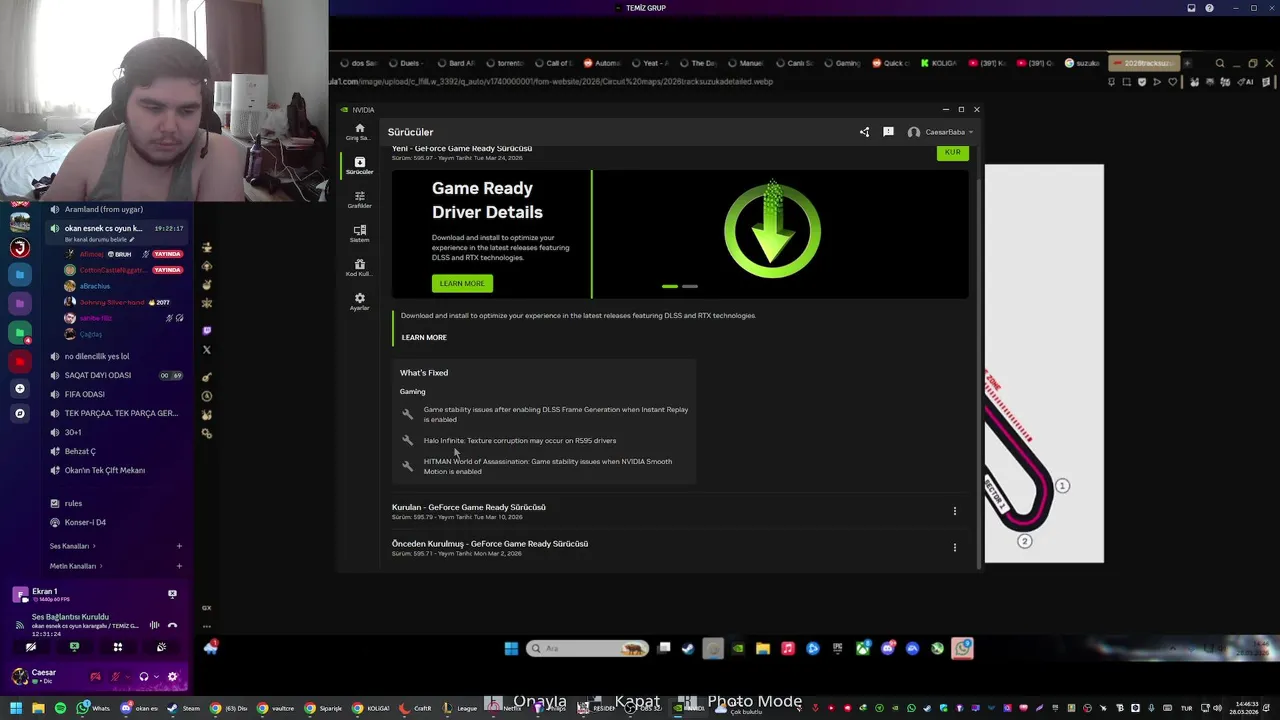Add channel to Ses Kanalları with plus
Screen dimensions: 1280x720
point(179,546)
